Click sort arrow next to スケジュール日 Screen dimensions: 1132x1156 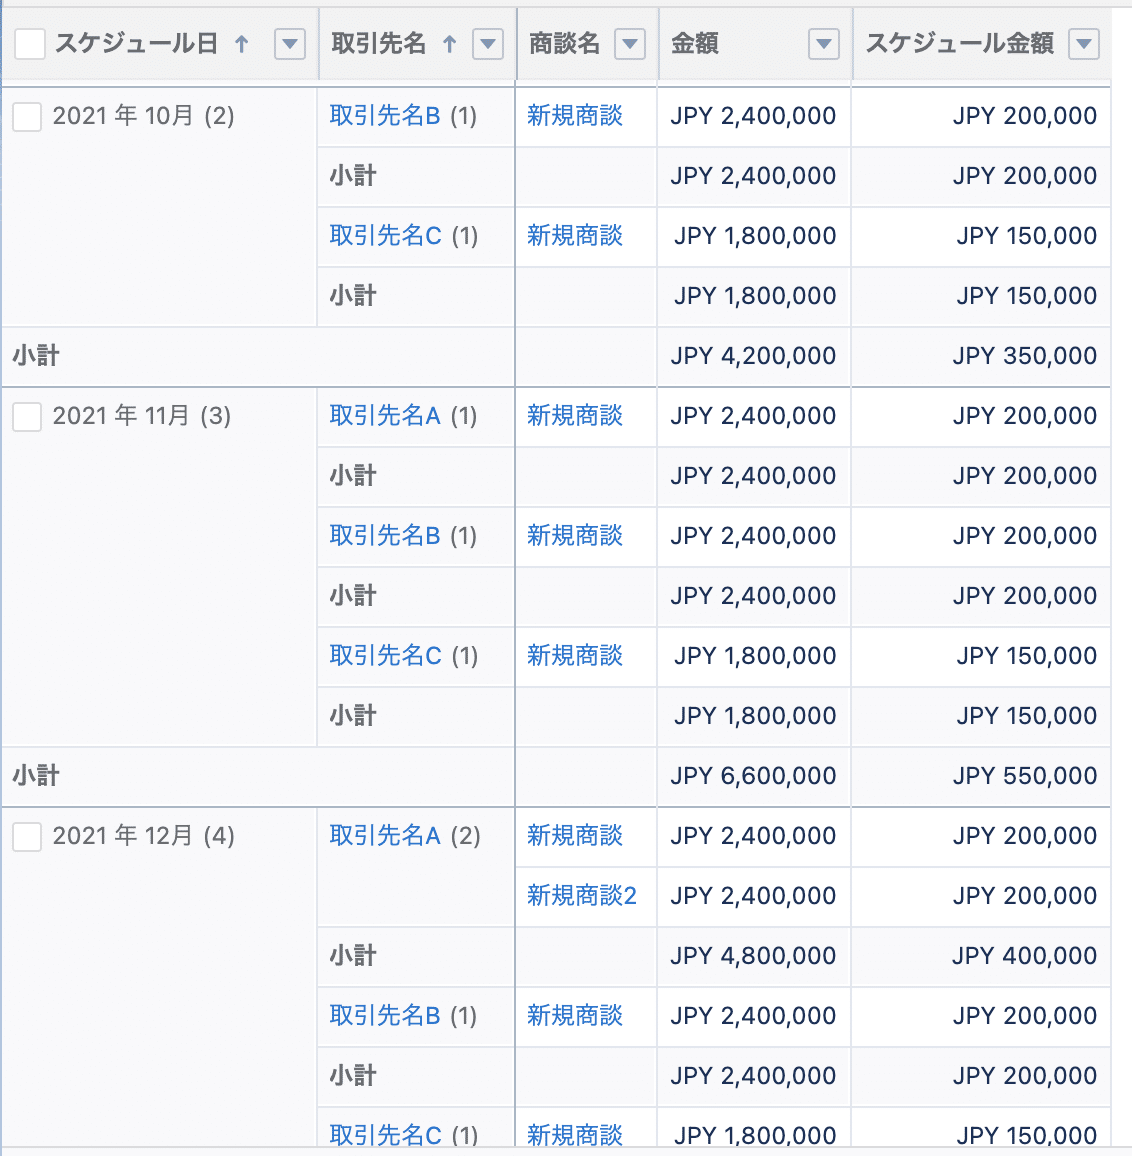241,44
